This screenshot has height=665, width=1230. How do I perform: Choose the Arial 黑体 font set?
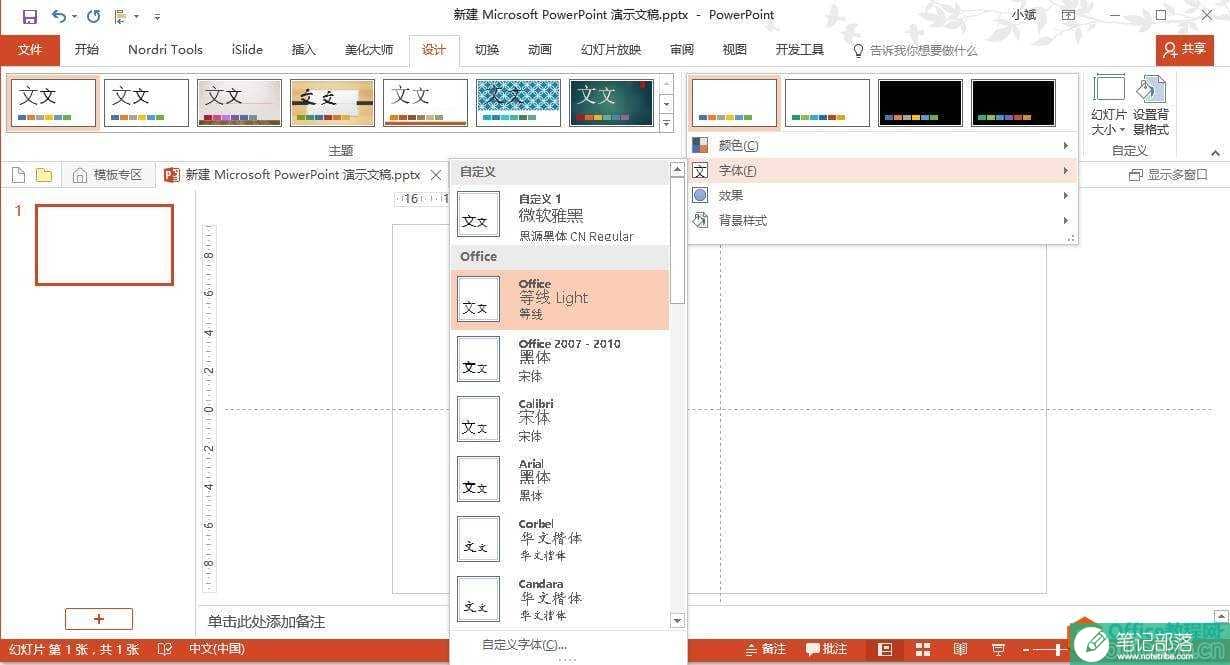[560, 479]
